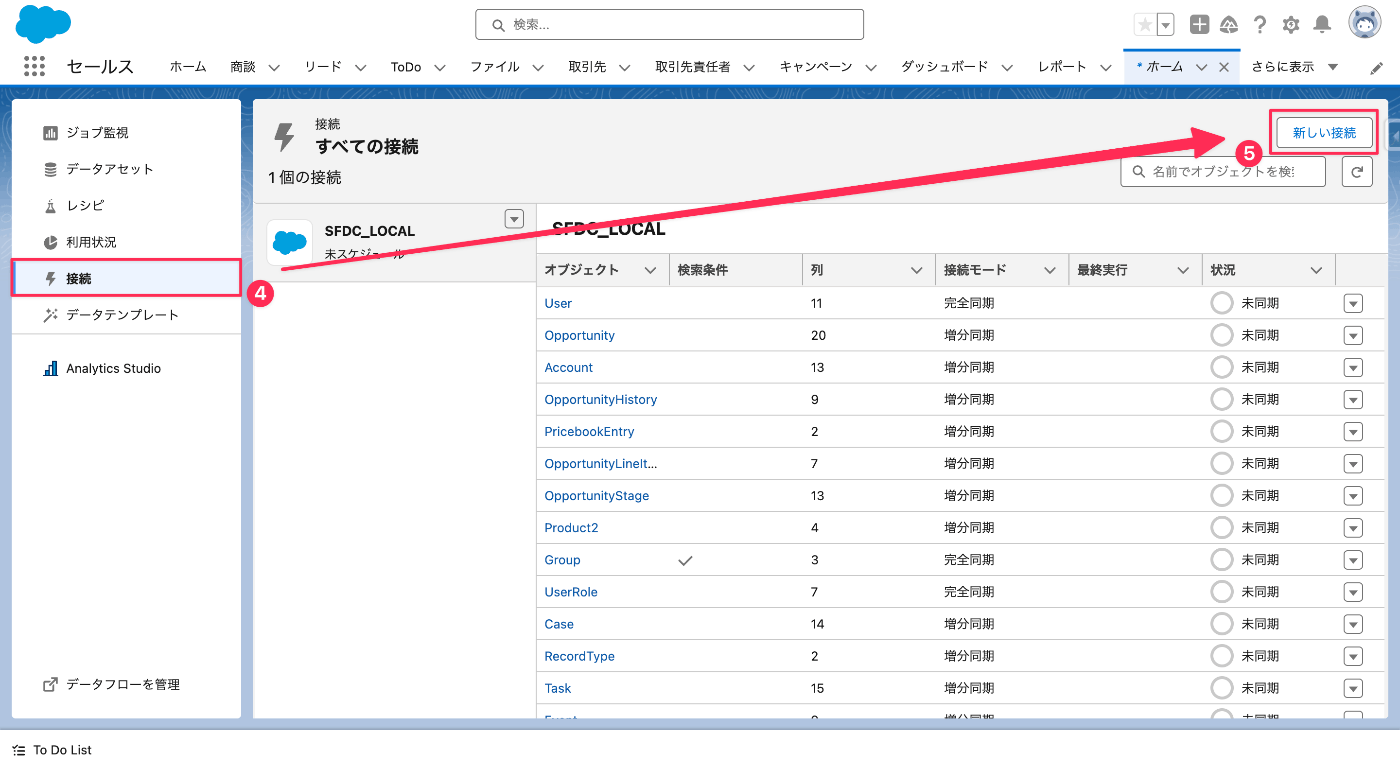This screenshot has height=769, width=1400.
Task: Open the Opportunity object link
Action: [x=580, y=335]
